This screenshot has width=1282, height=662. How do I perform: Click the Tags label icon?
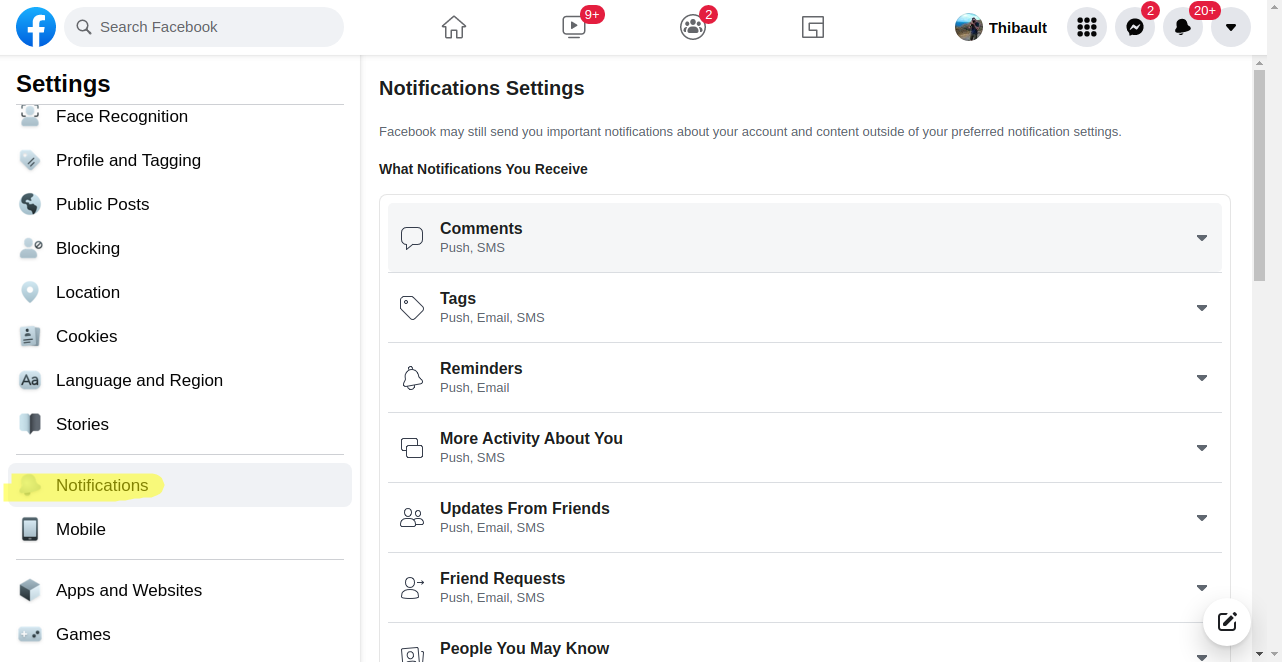pyautogui.click(x=412, y=308)
